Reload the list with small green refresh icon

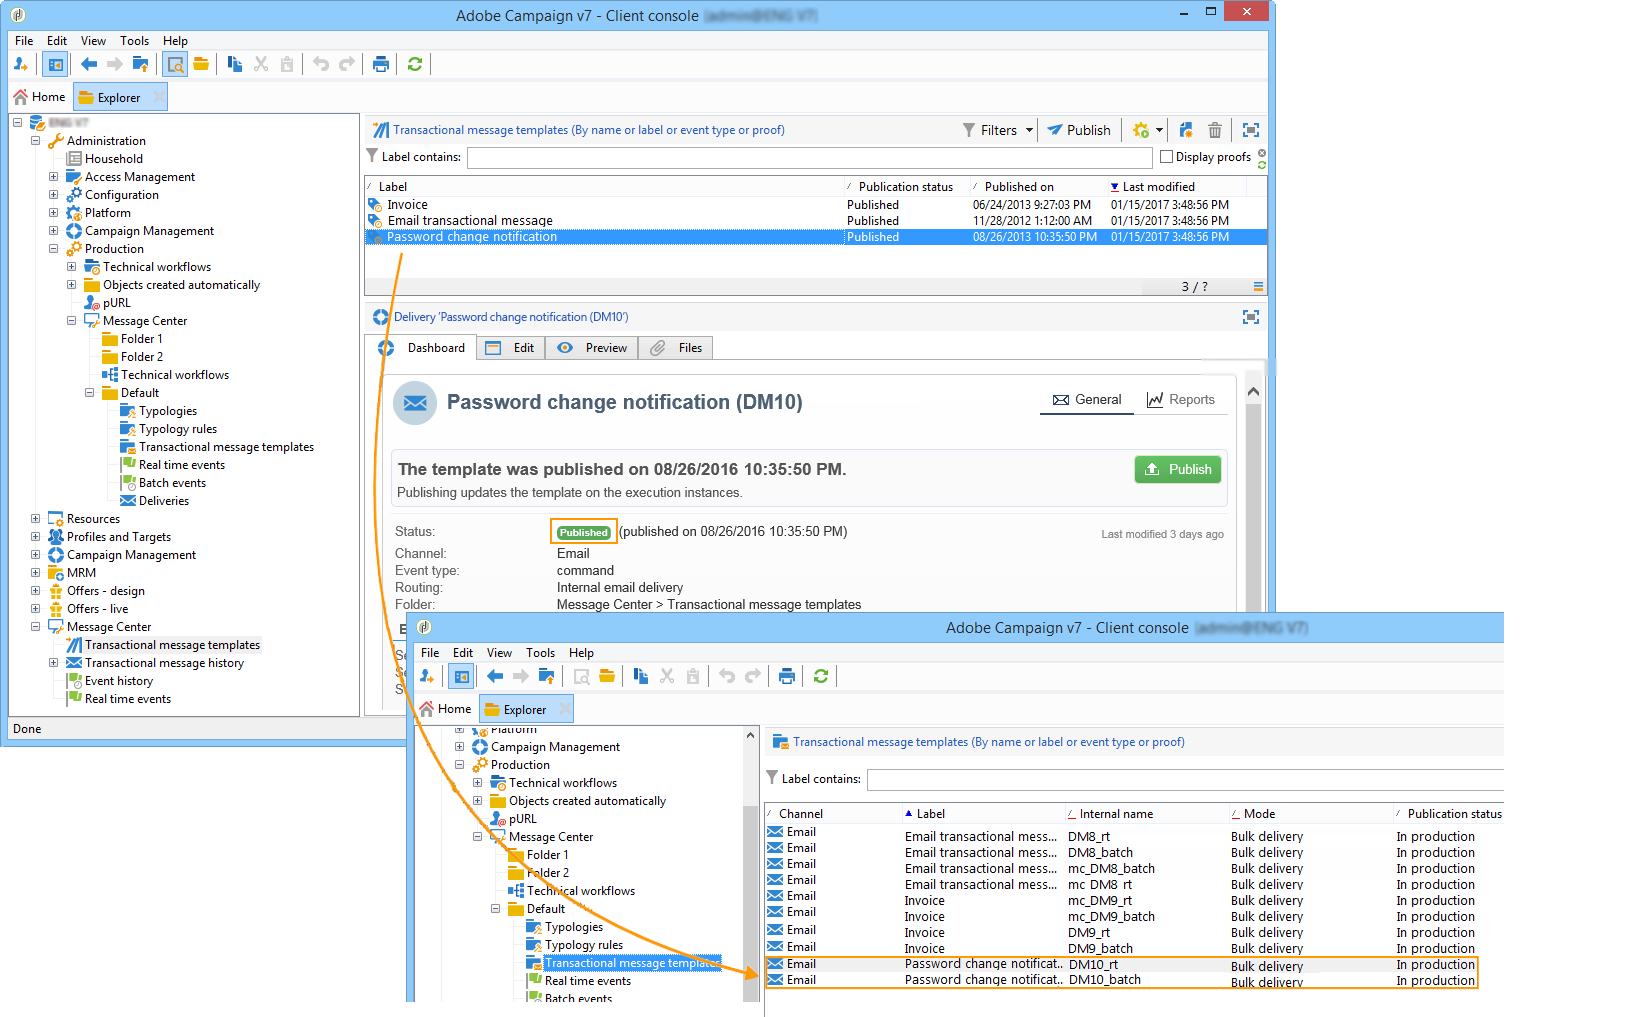(x=1262, y=165)
